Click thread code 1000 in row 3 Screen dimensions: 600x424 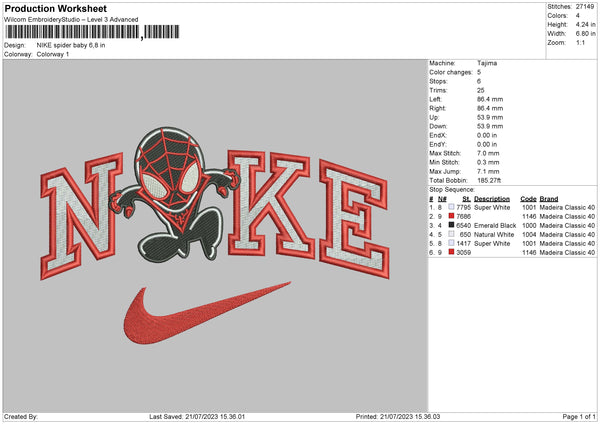click(529, 225)
